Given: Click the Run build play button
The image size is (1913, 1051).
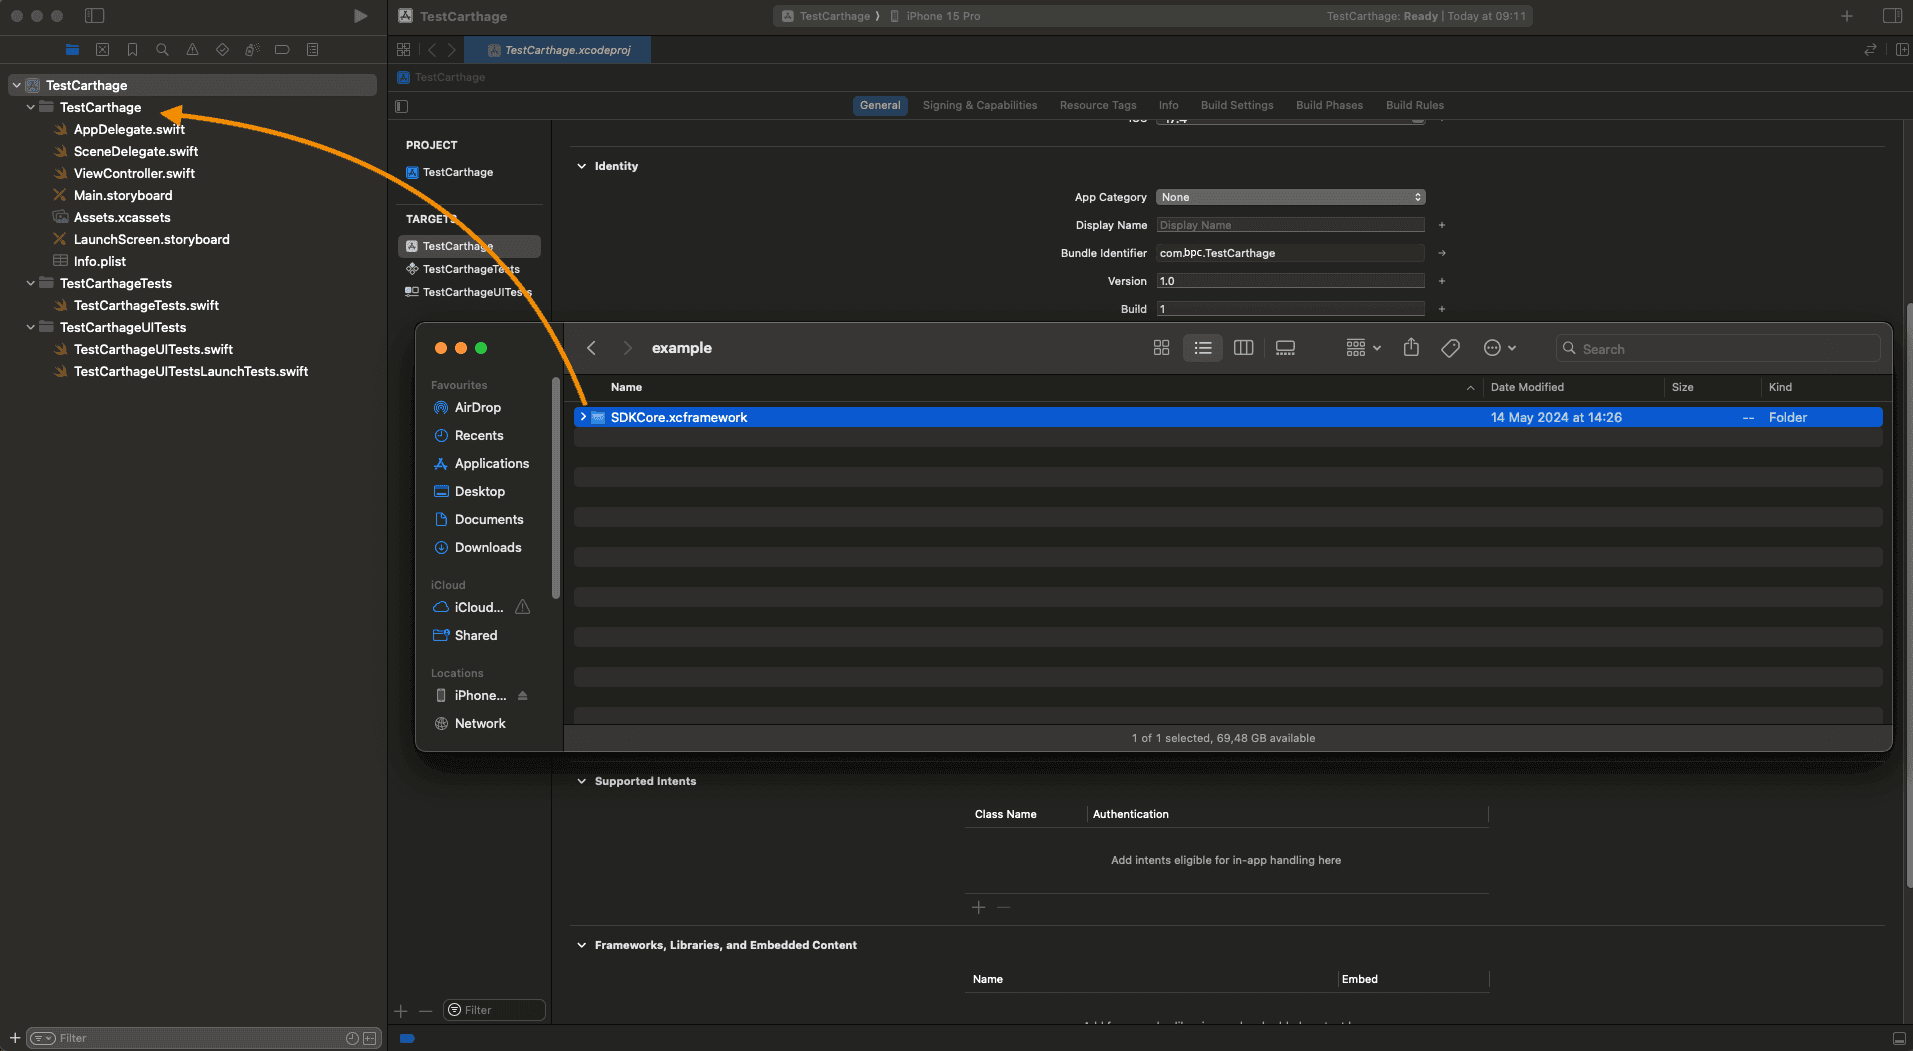Looking at the screenshot, I should 360,16.
